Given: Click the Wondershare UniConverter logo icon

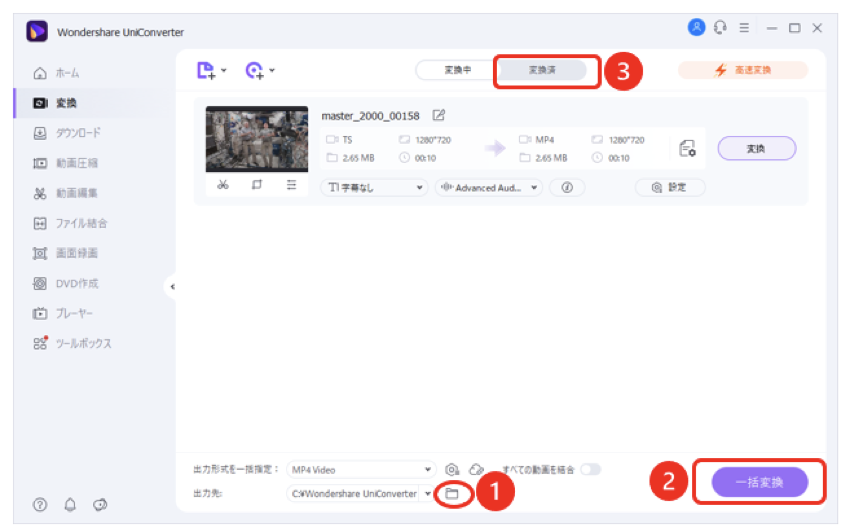Looking at the screenshot, I should tap(37, 31).
